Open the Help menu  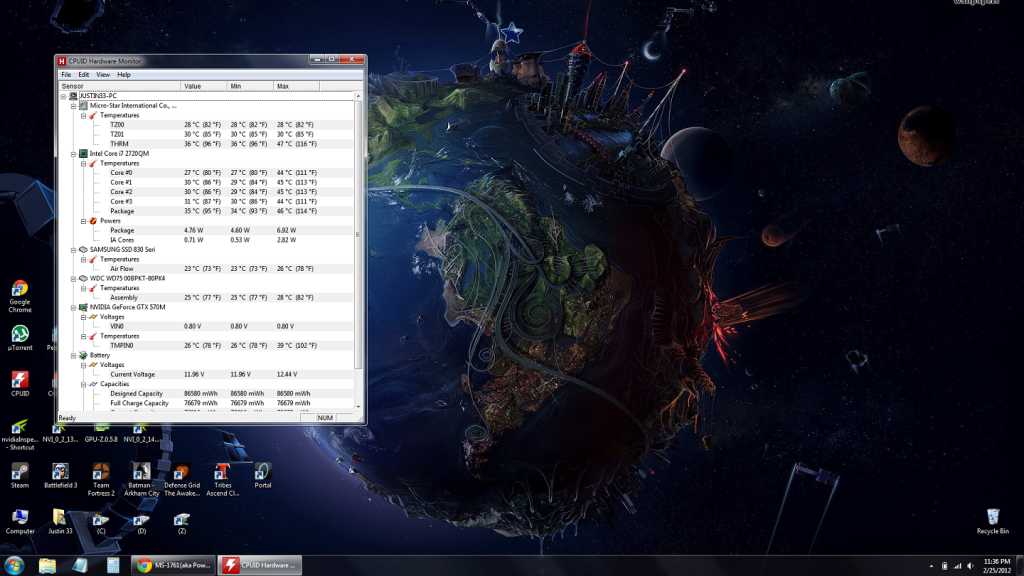coord(123,74)
